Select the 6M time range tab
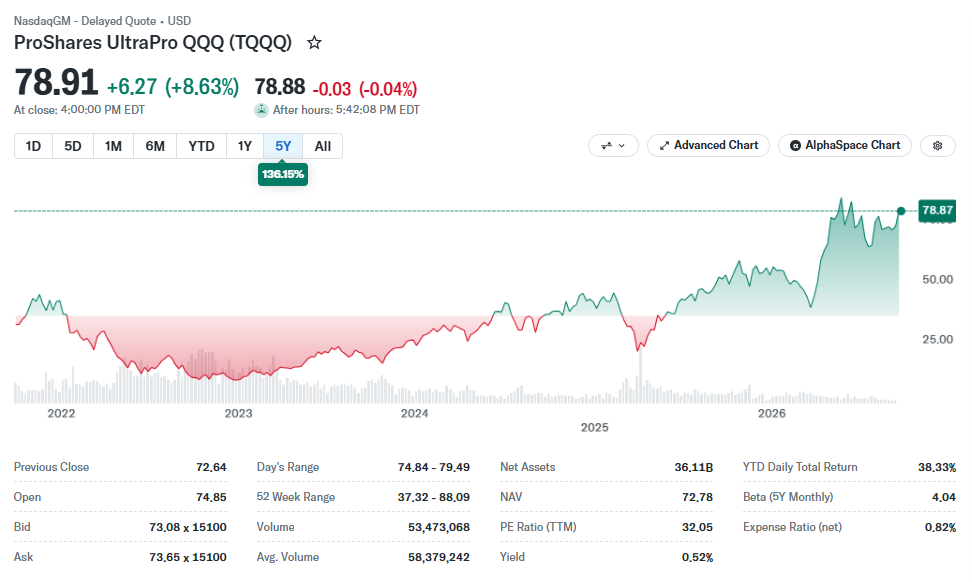Viewport: 972px width, 582px height. 155,146
